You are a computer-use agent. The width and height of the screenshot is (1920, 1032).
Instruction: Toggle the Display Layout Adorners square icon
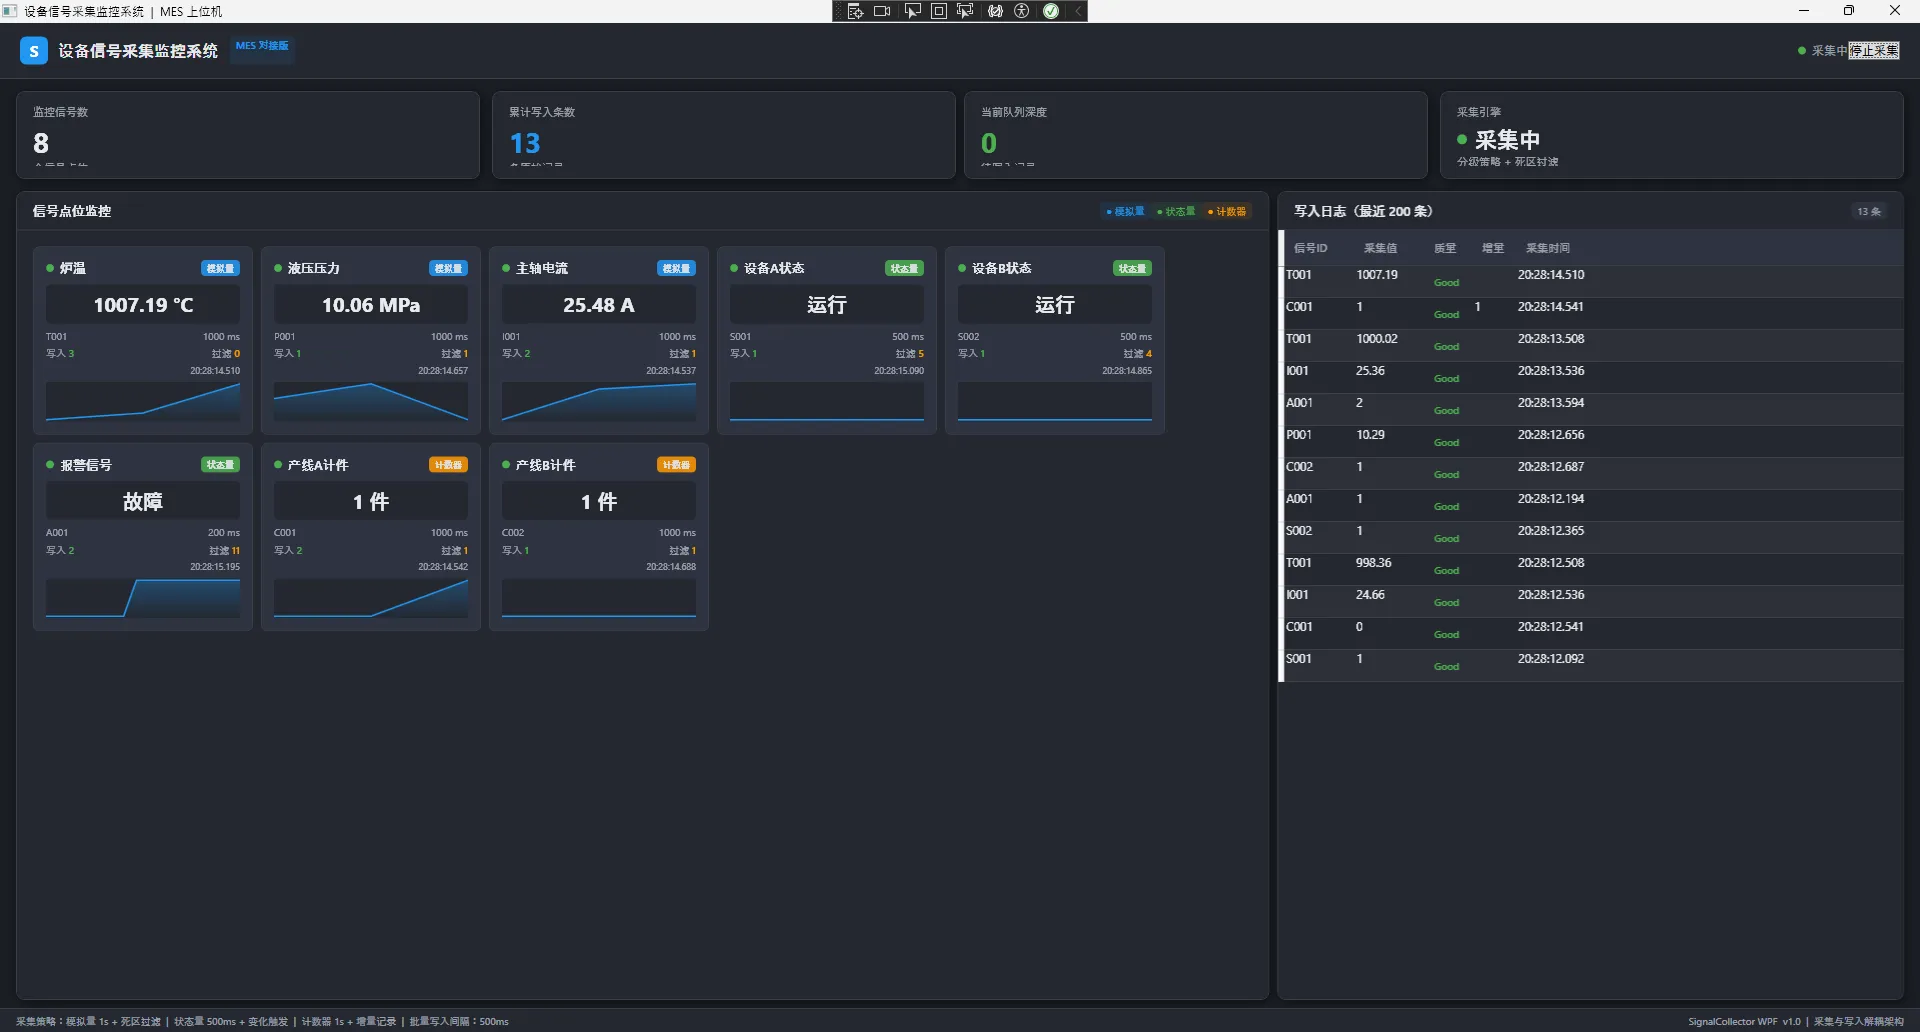[939, 11]
